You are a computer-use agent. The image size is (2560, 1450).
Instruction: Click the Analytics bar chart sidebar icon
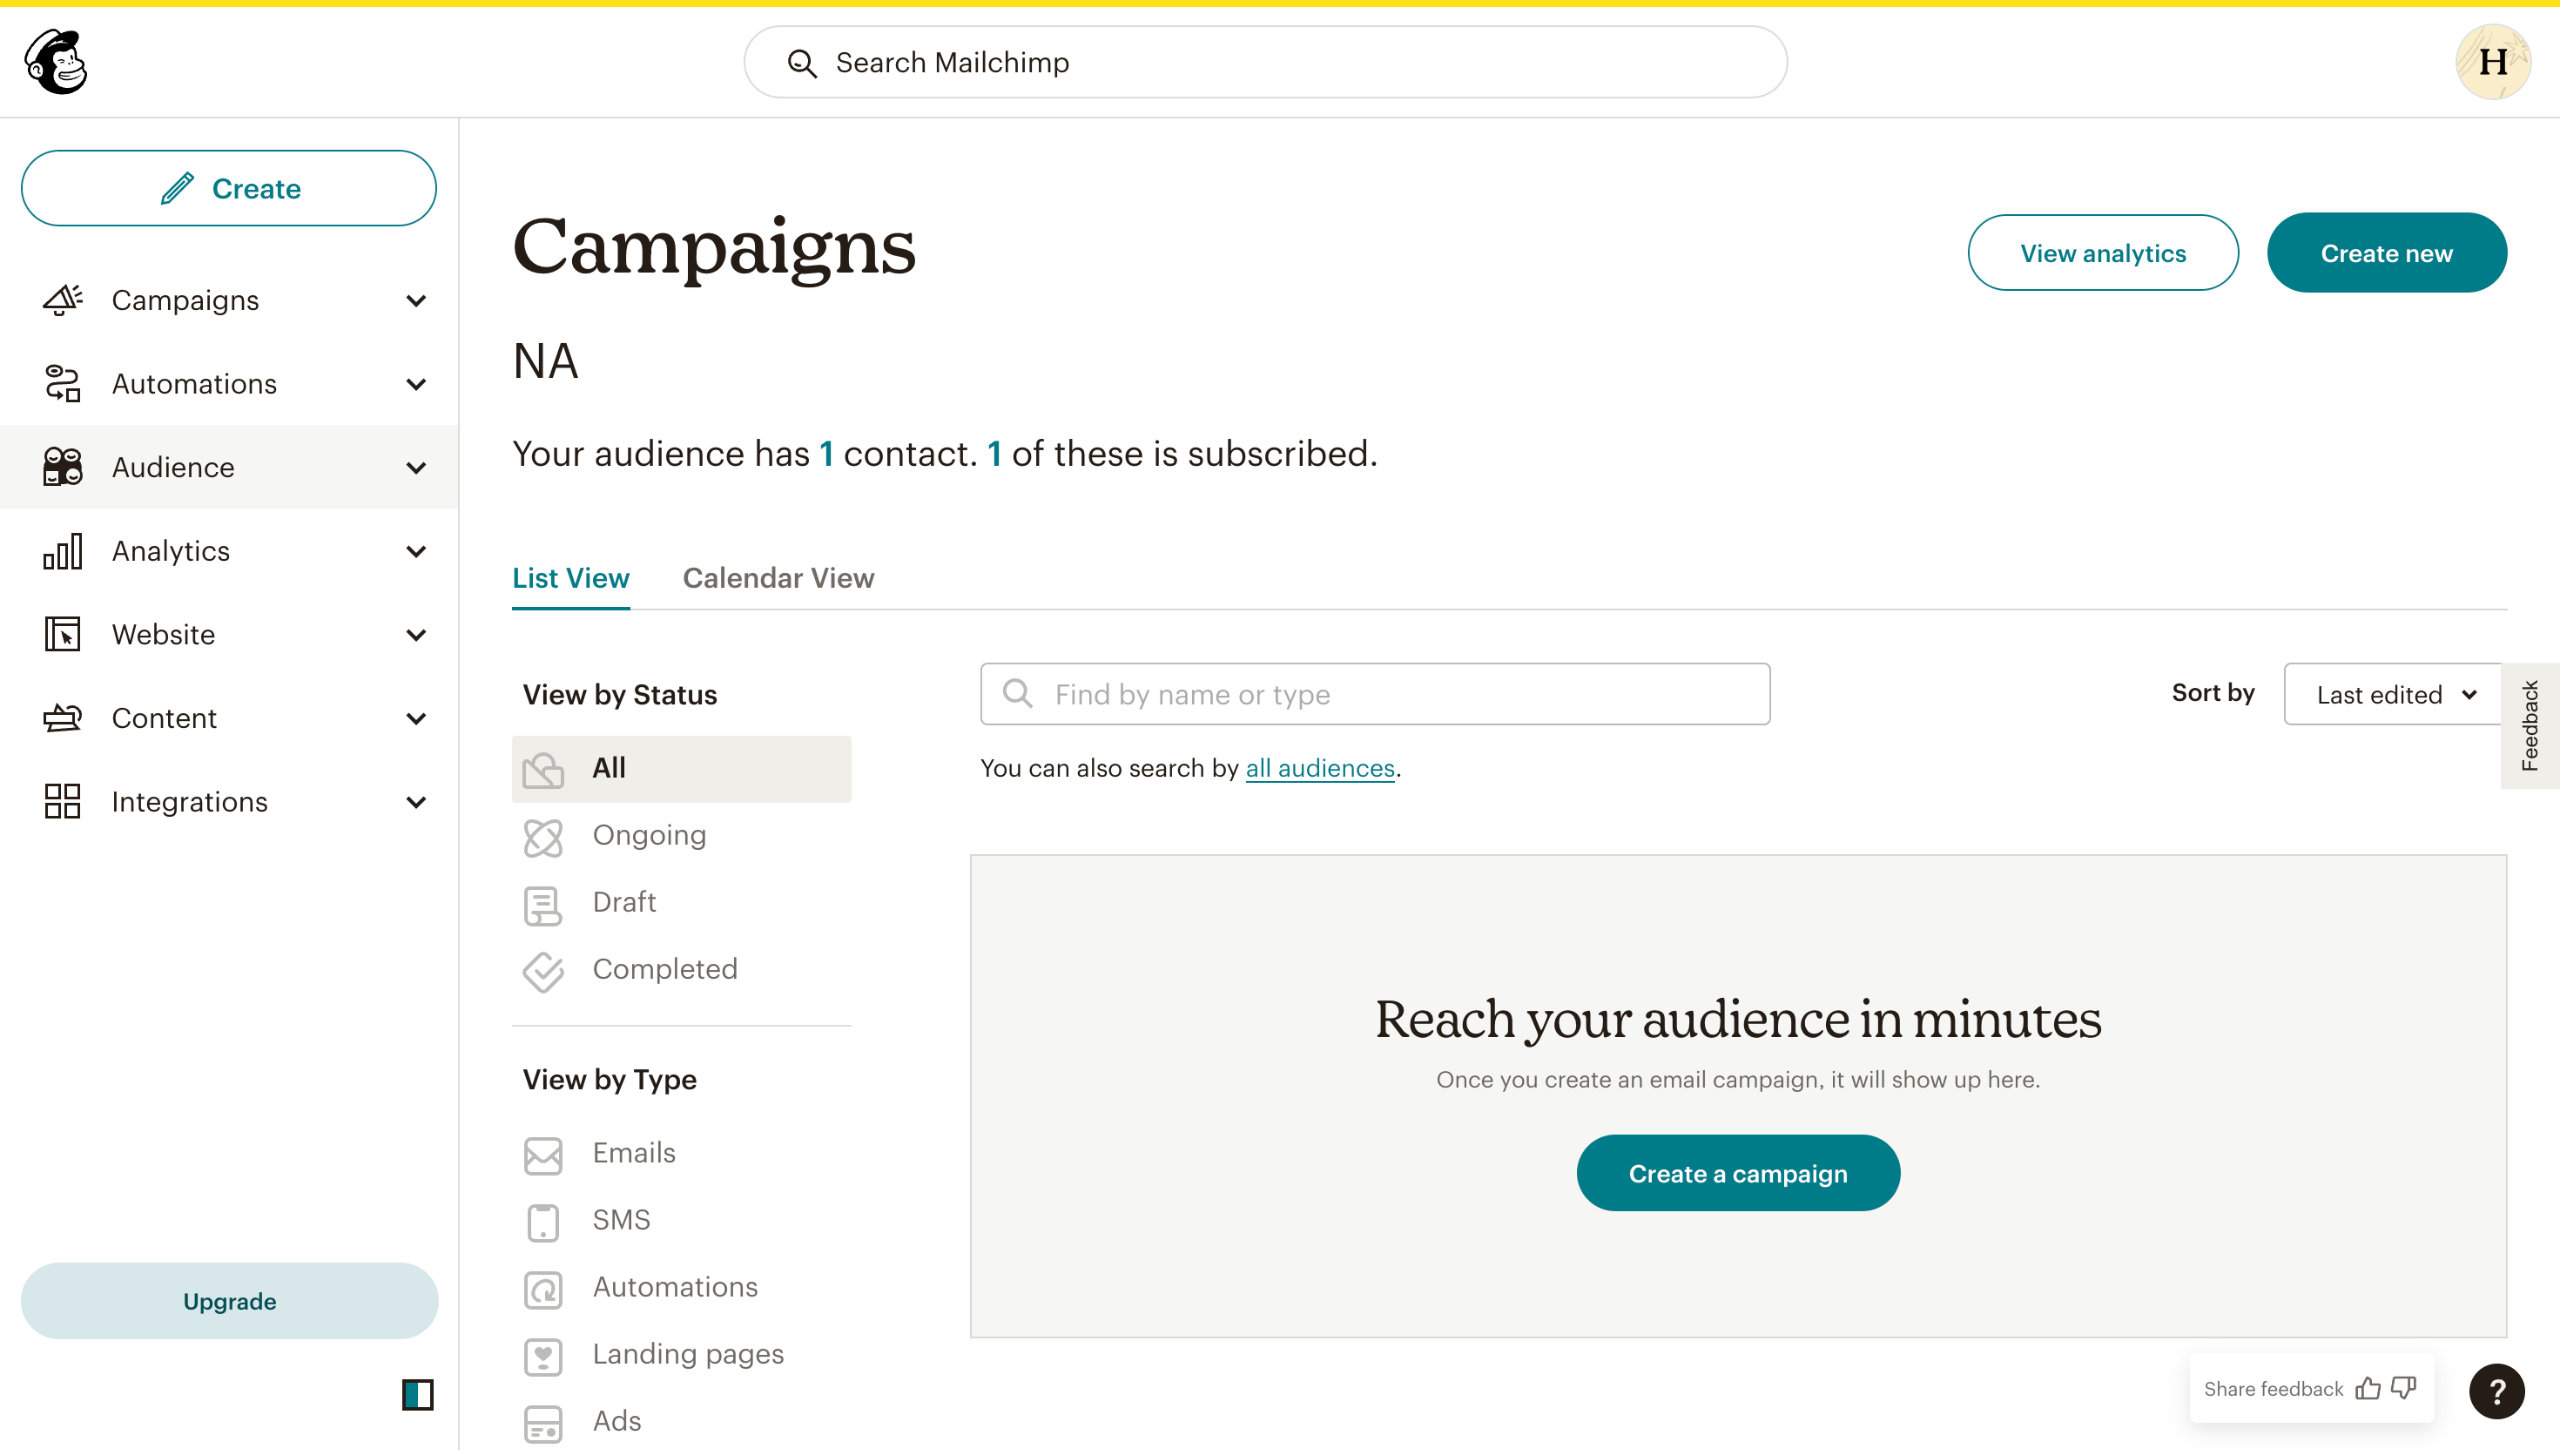point(62,551)
